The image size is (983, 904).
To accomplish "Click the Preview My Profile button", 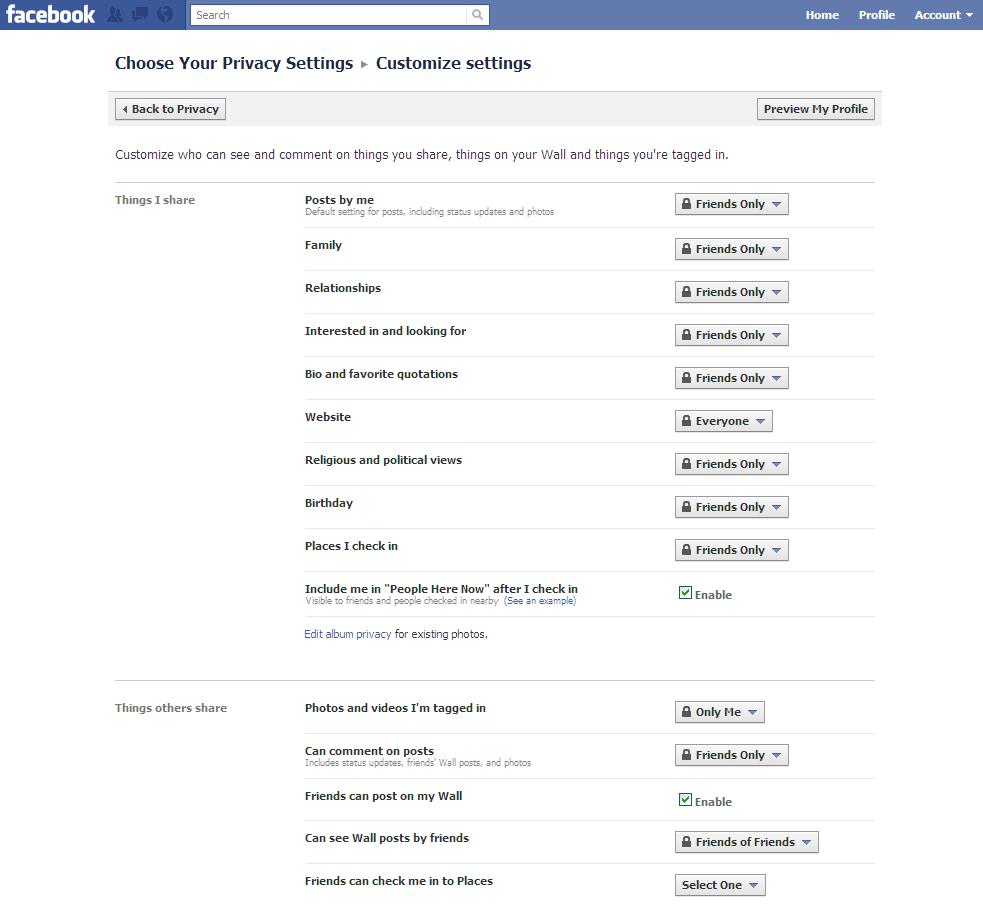I will pos(816,109).
